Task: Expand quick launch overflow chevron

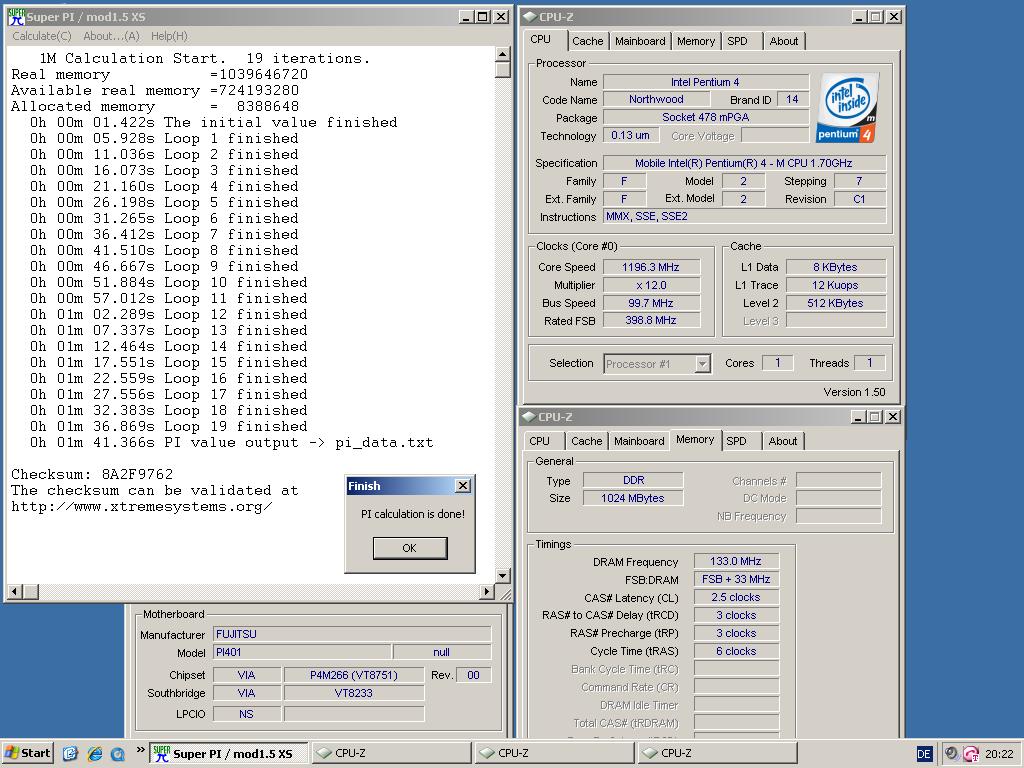Action: pos(140,750)
